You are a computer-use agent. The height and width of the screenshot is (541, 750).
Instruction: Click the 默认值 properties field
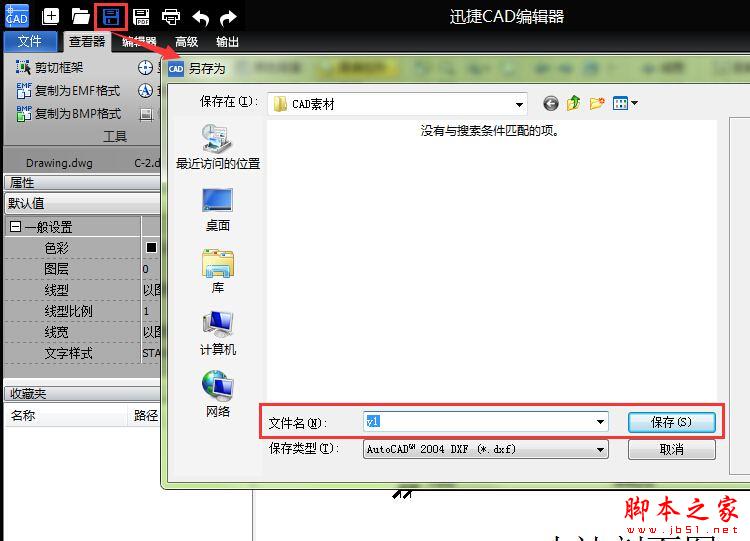click(x=82, y=203)
